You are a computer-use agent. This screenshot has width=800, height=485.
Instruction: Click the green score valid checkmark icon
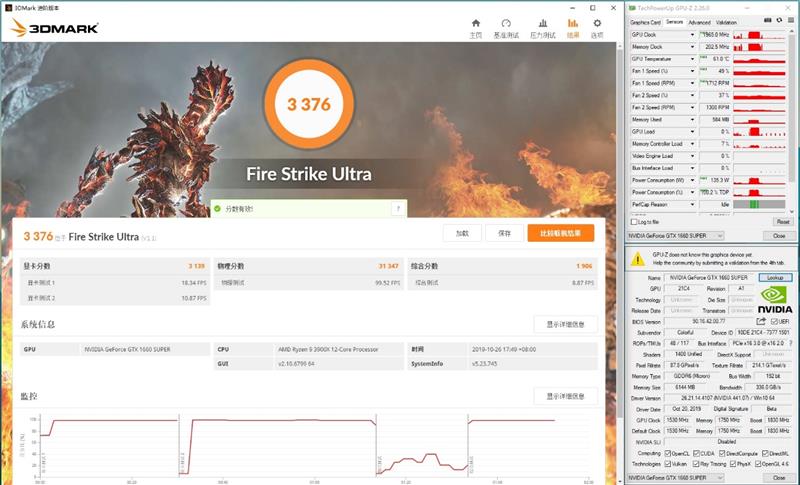point(217,209)
